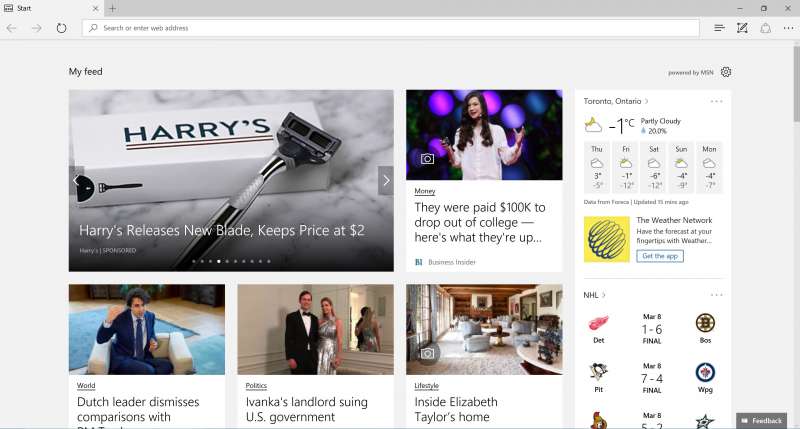Select Thursday forecast column
800x429 pixels.
pos(596,167)
